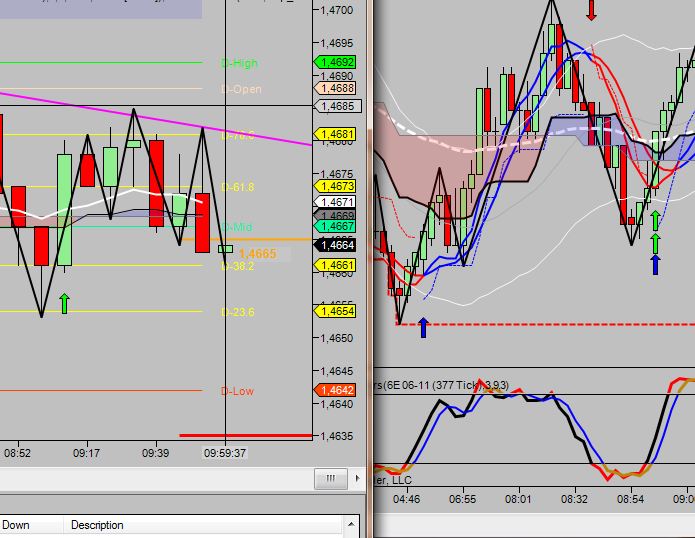Click the 08:32 time label on right chart
Screen dimensions: 695x538
coord(574,499)
